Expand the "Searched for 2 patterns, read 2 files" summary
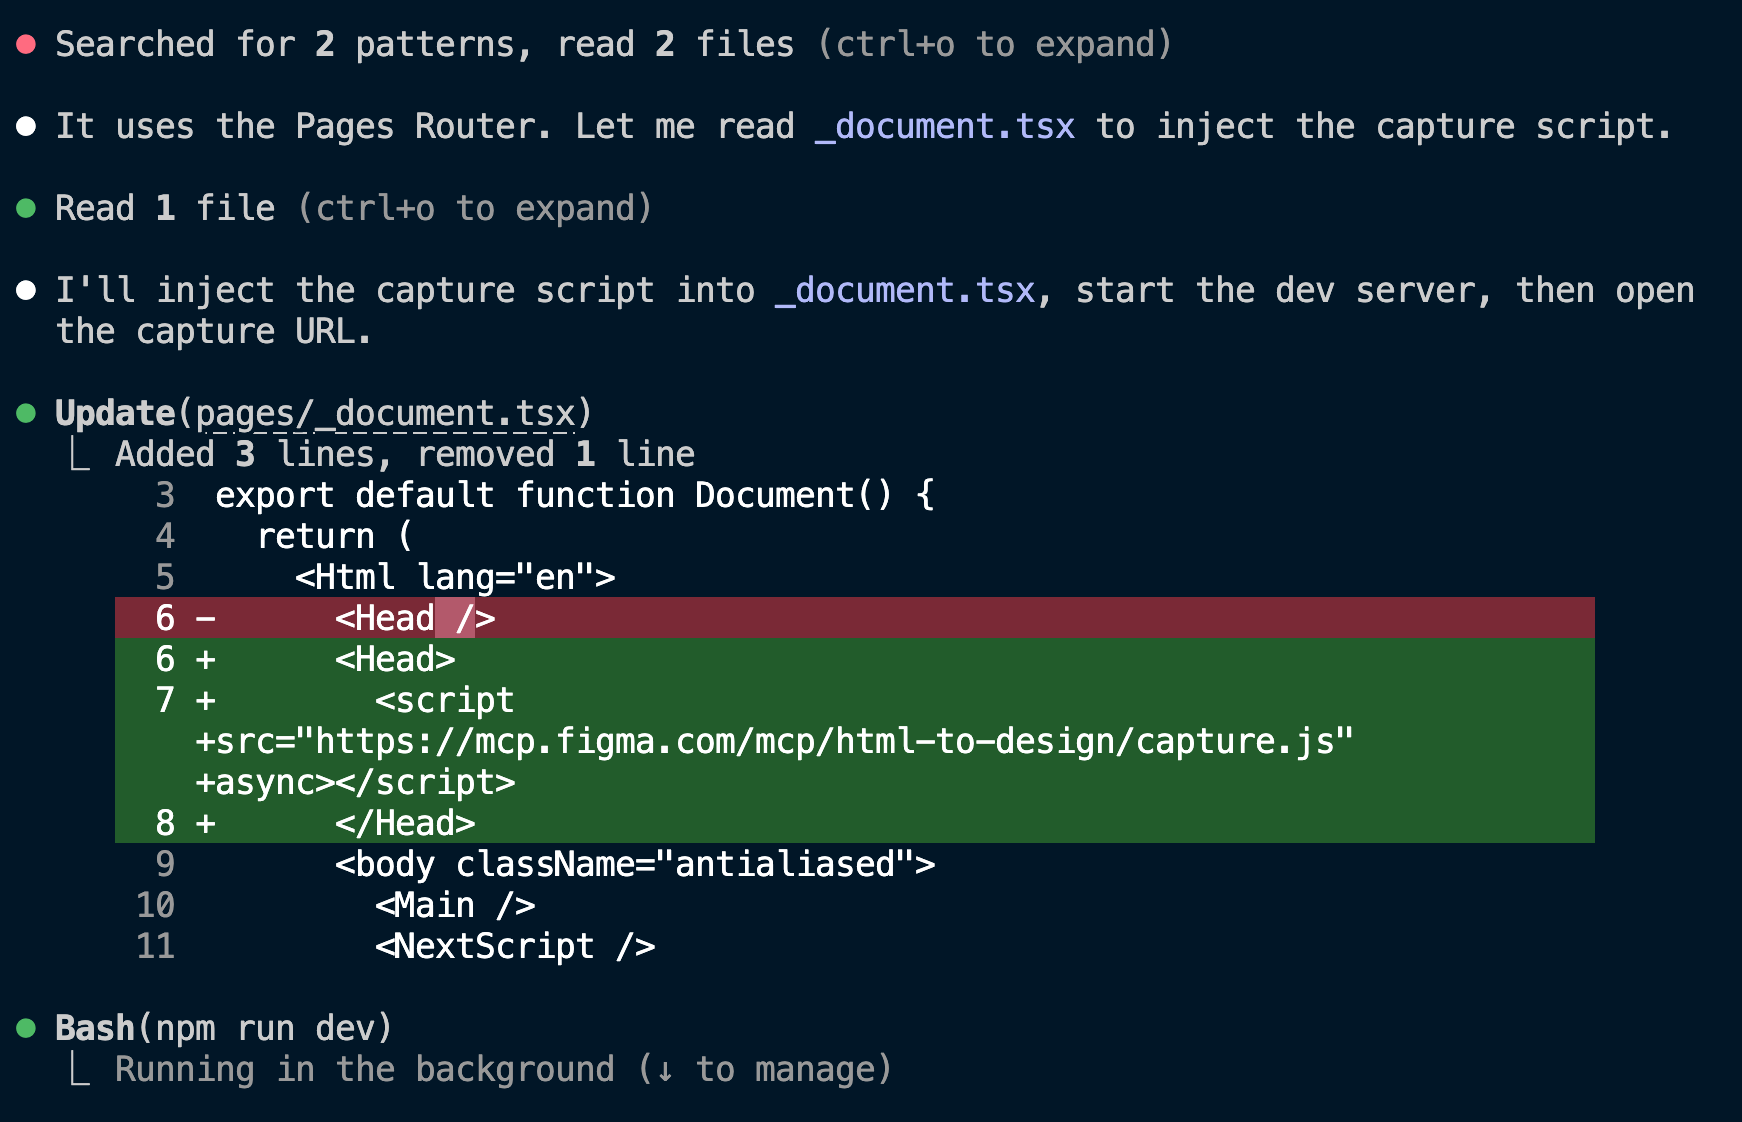 pos(613,44)
